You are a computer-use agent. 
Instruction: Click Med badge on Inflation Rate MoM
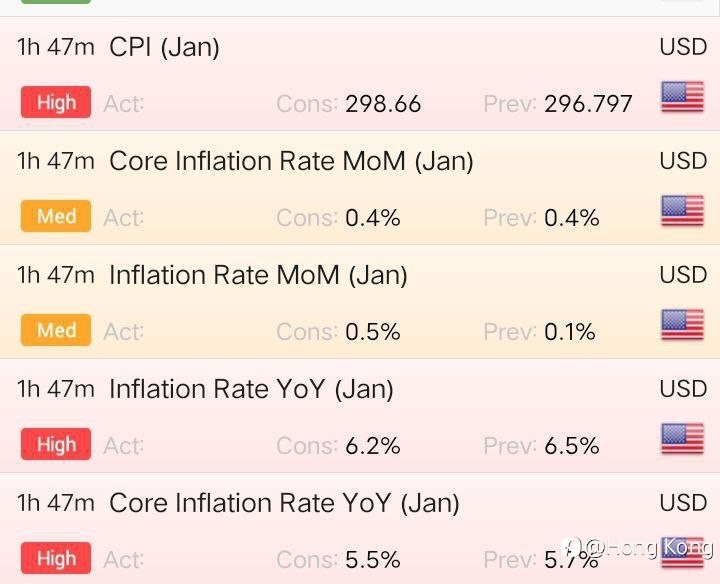pos(56,330)
